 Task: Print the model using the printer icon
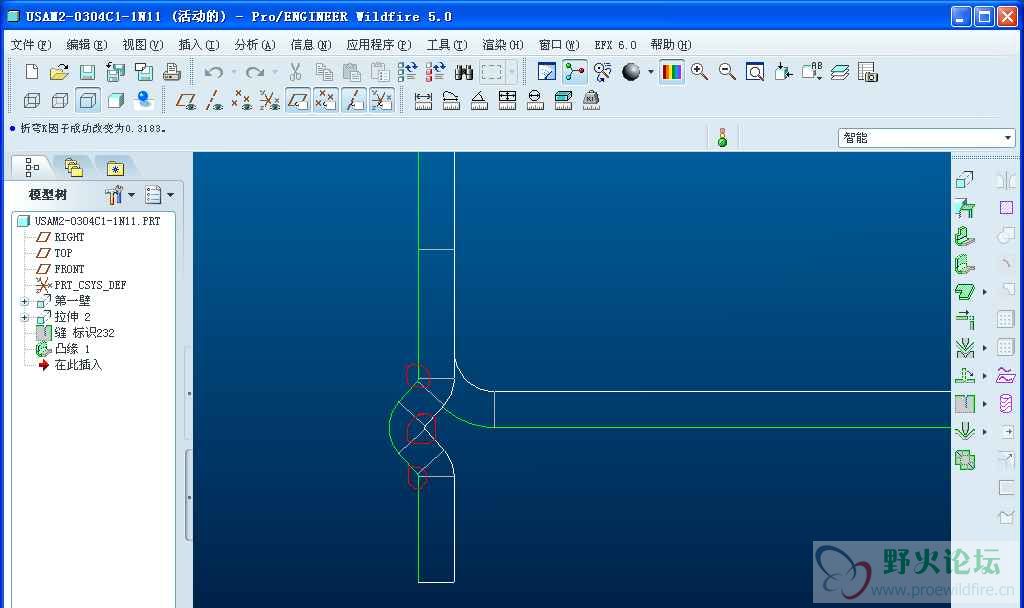click(172, 71)
